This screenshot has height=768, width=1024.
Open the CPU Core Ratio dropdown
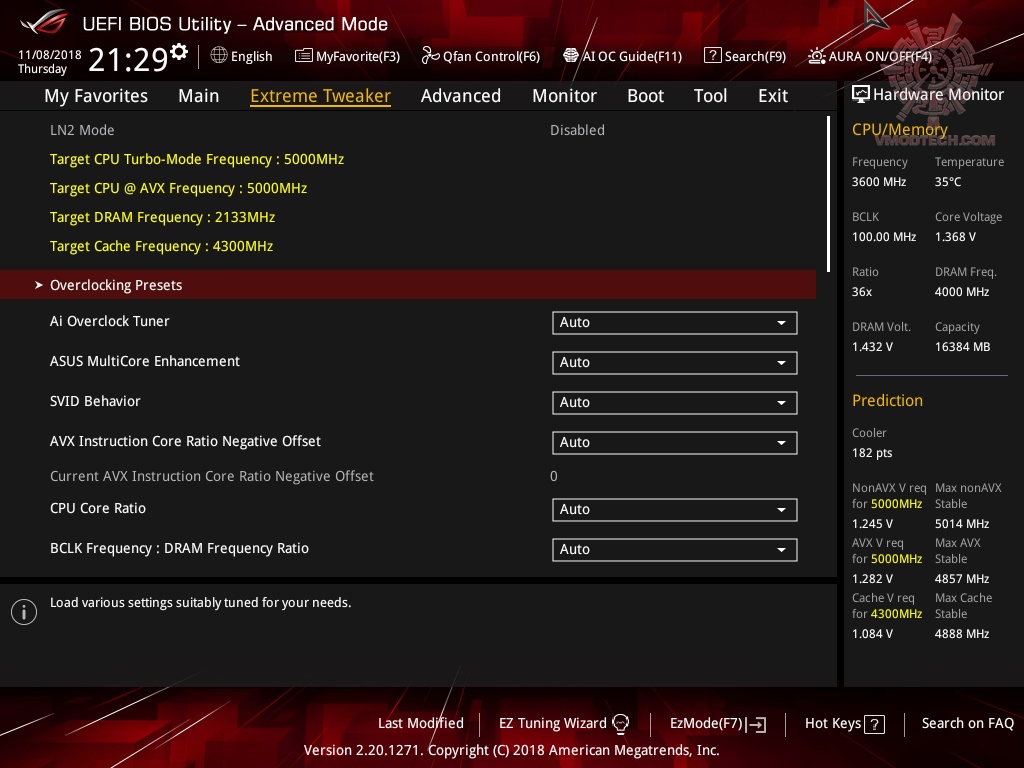tap(675, 509)
